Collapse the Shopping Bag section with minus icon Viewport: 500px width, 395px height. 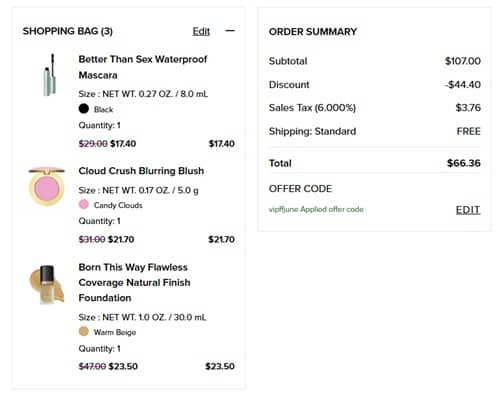[230, 31]
